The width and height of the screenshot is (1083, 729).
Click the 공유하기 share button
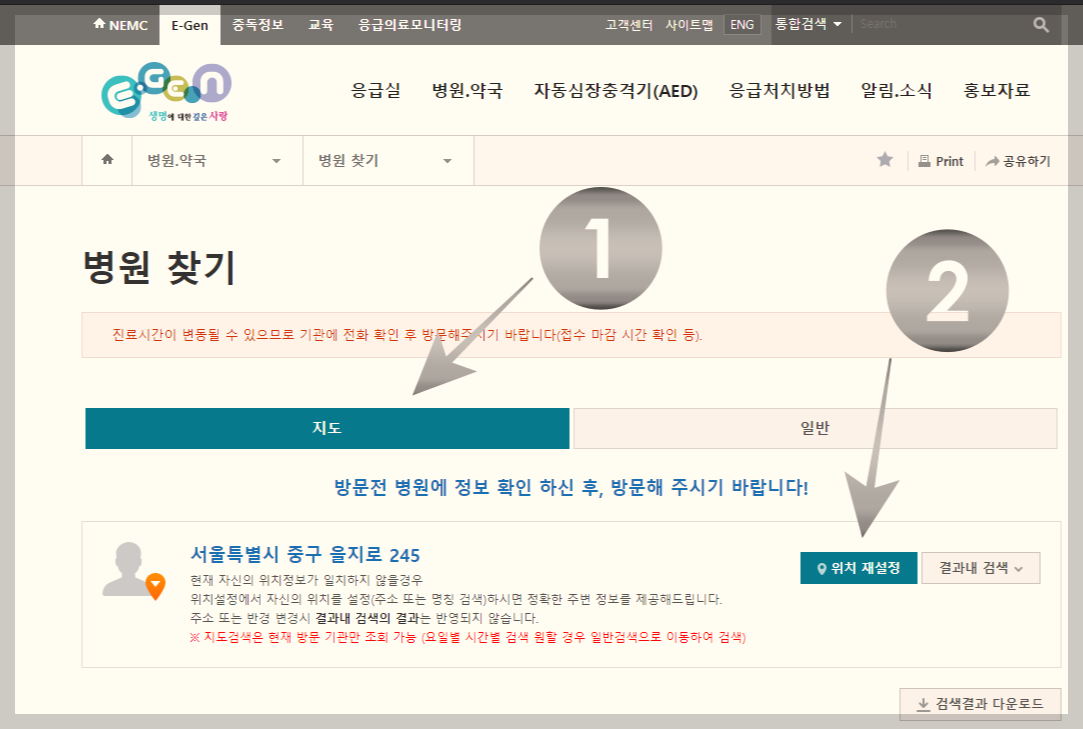coord(1017,161)
